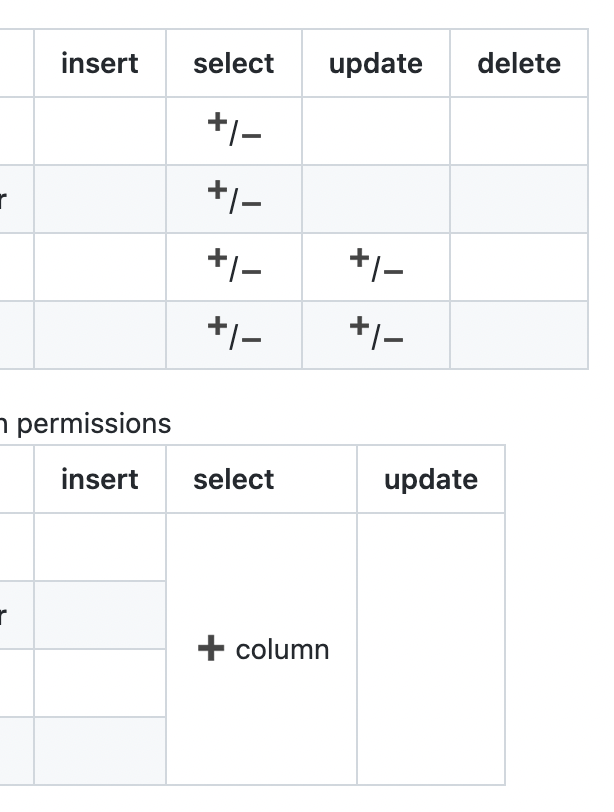Click the select header in lower permissions table
Viewport: 614px width, 812px height.
tap(233, 479)
